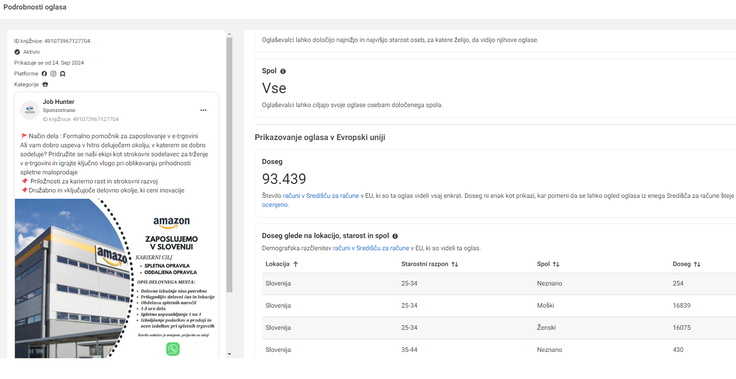Click the Kategorije briefcase icon
Image resolution: width=736 pixels, height=379 pixels.
(x=45, y=85)
